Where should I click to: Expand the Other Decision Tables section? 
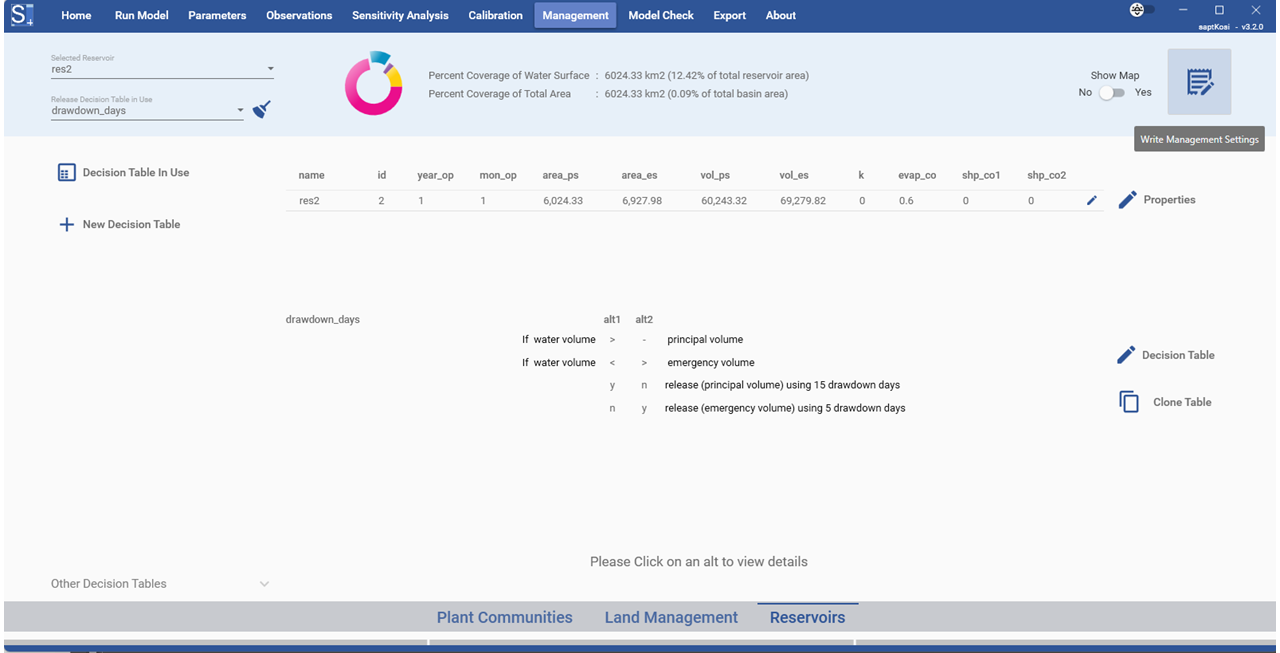tap(264, 584)
